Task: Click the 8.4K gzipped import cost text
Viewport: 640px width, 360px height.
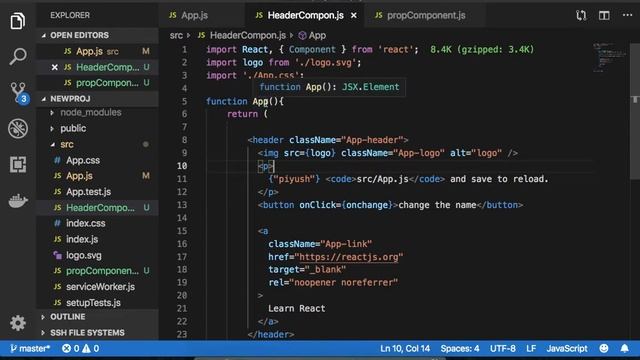Action: pos(482,49)
